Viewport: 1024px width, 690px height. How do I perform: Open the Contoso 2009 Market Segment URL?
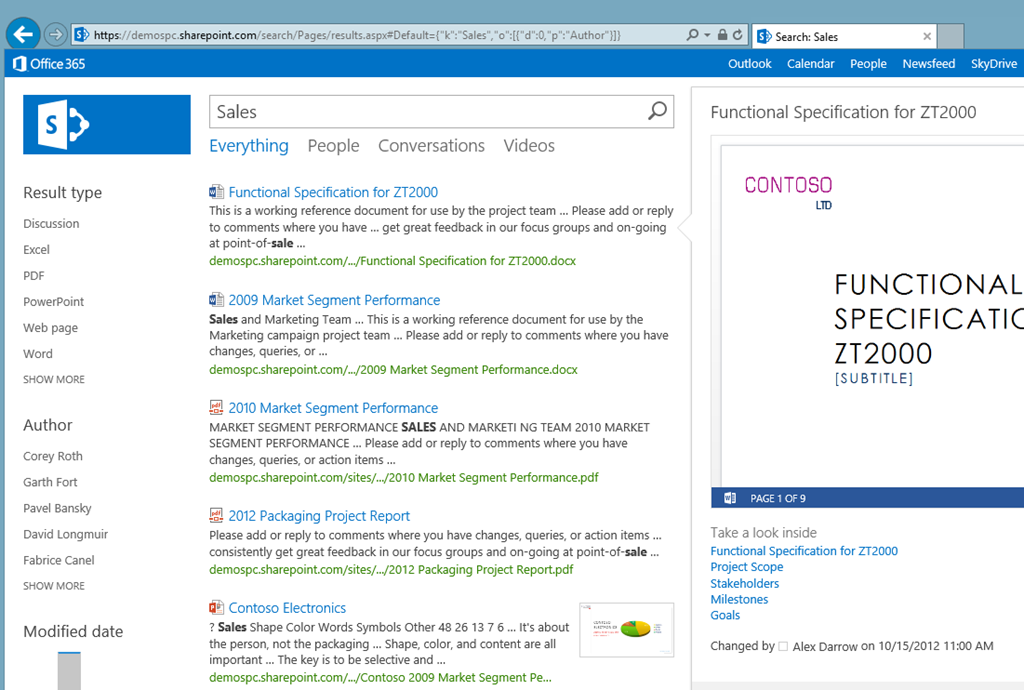[380, 678]
